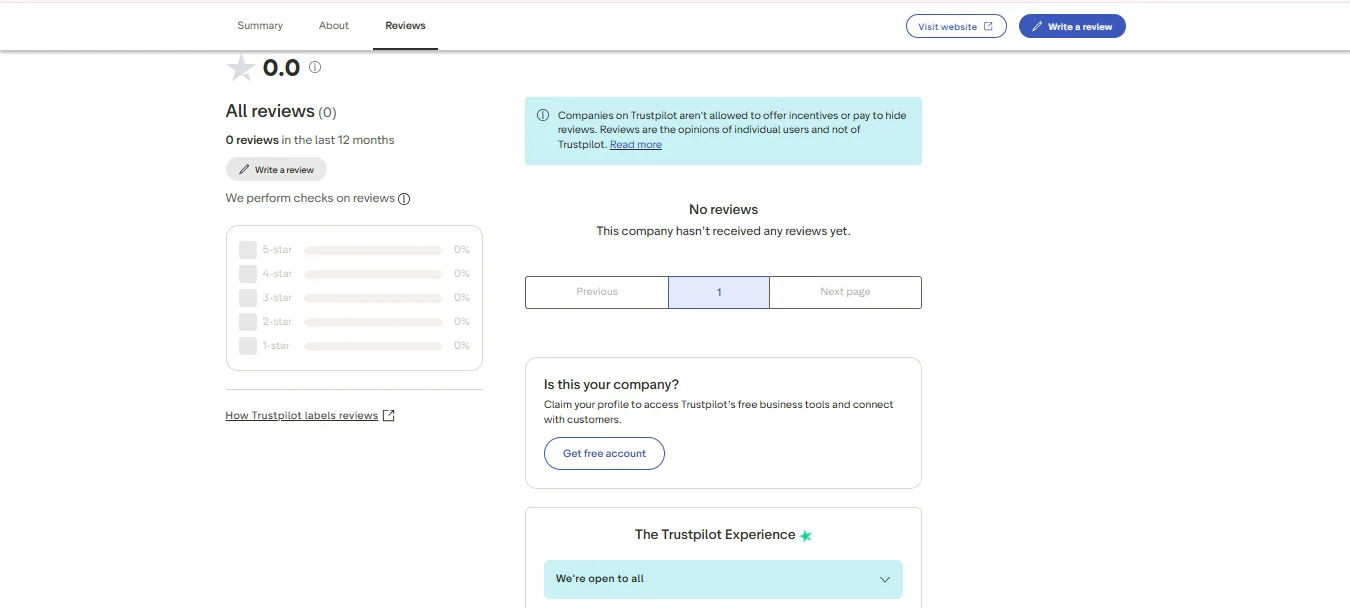Click the green Trustpilot Experience star icon
Screen dimensions: 1350x608
[x=806, y=536]
